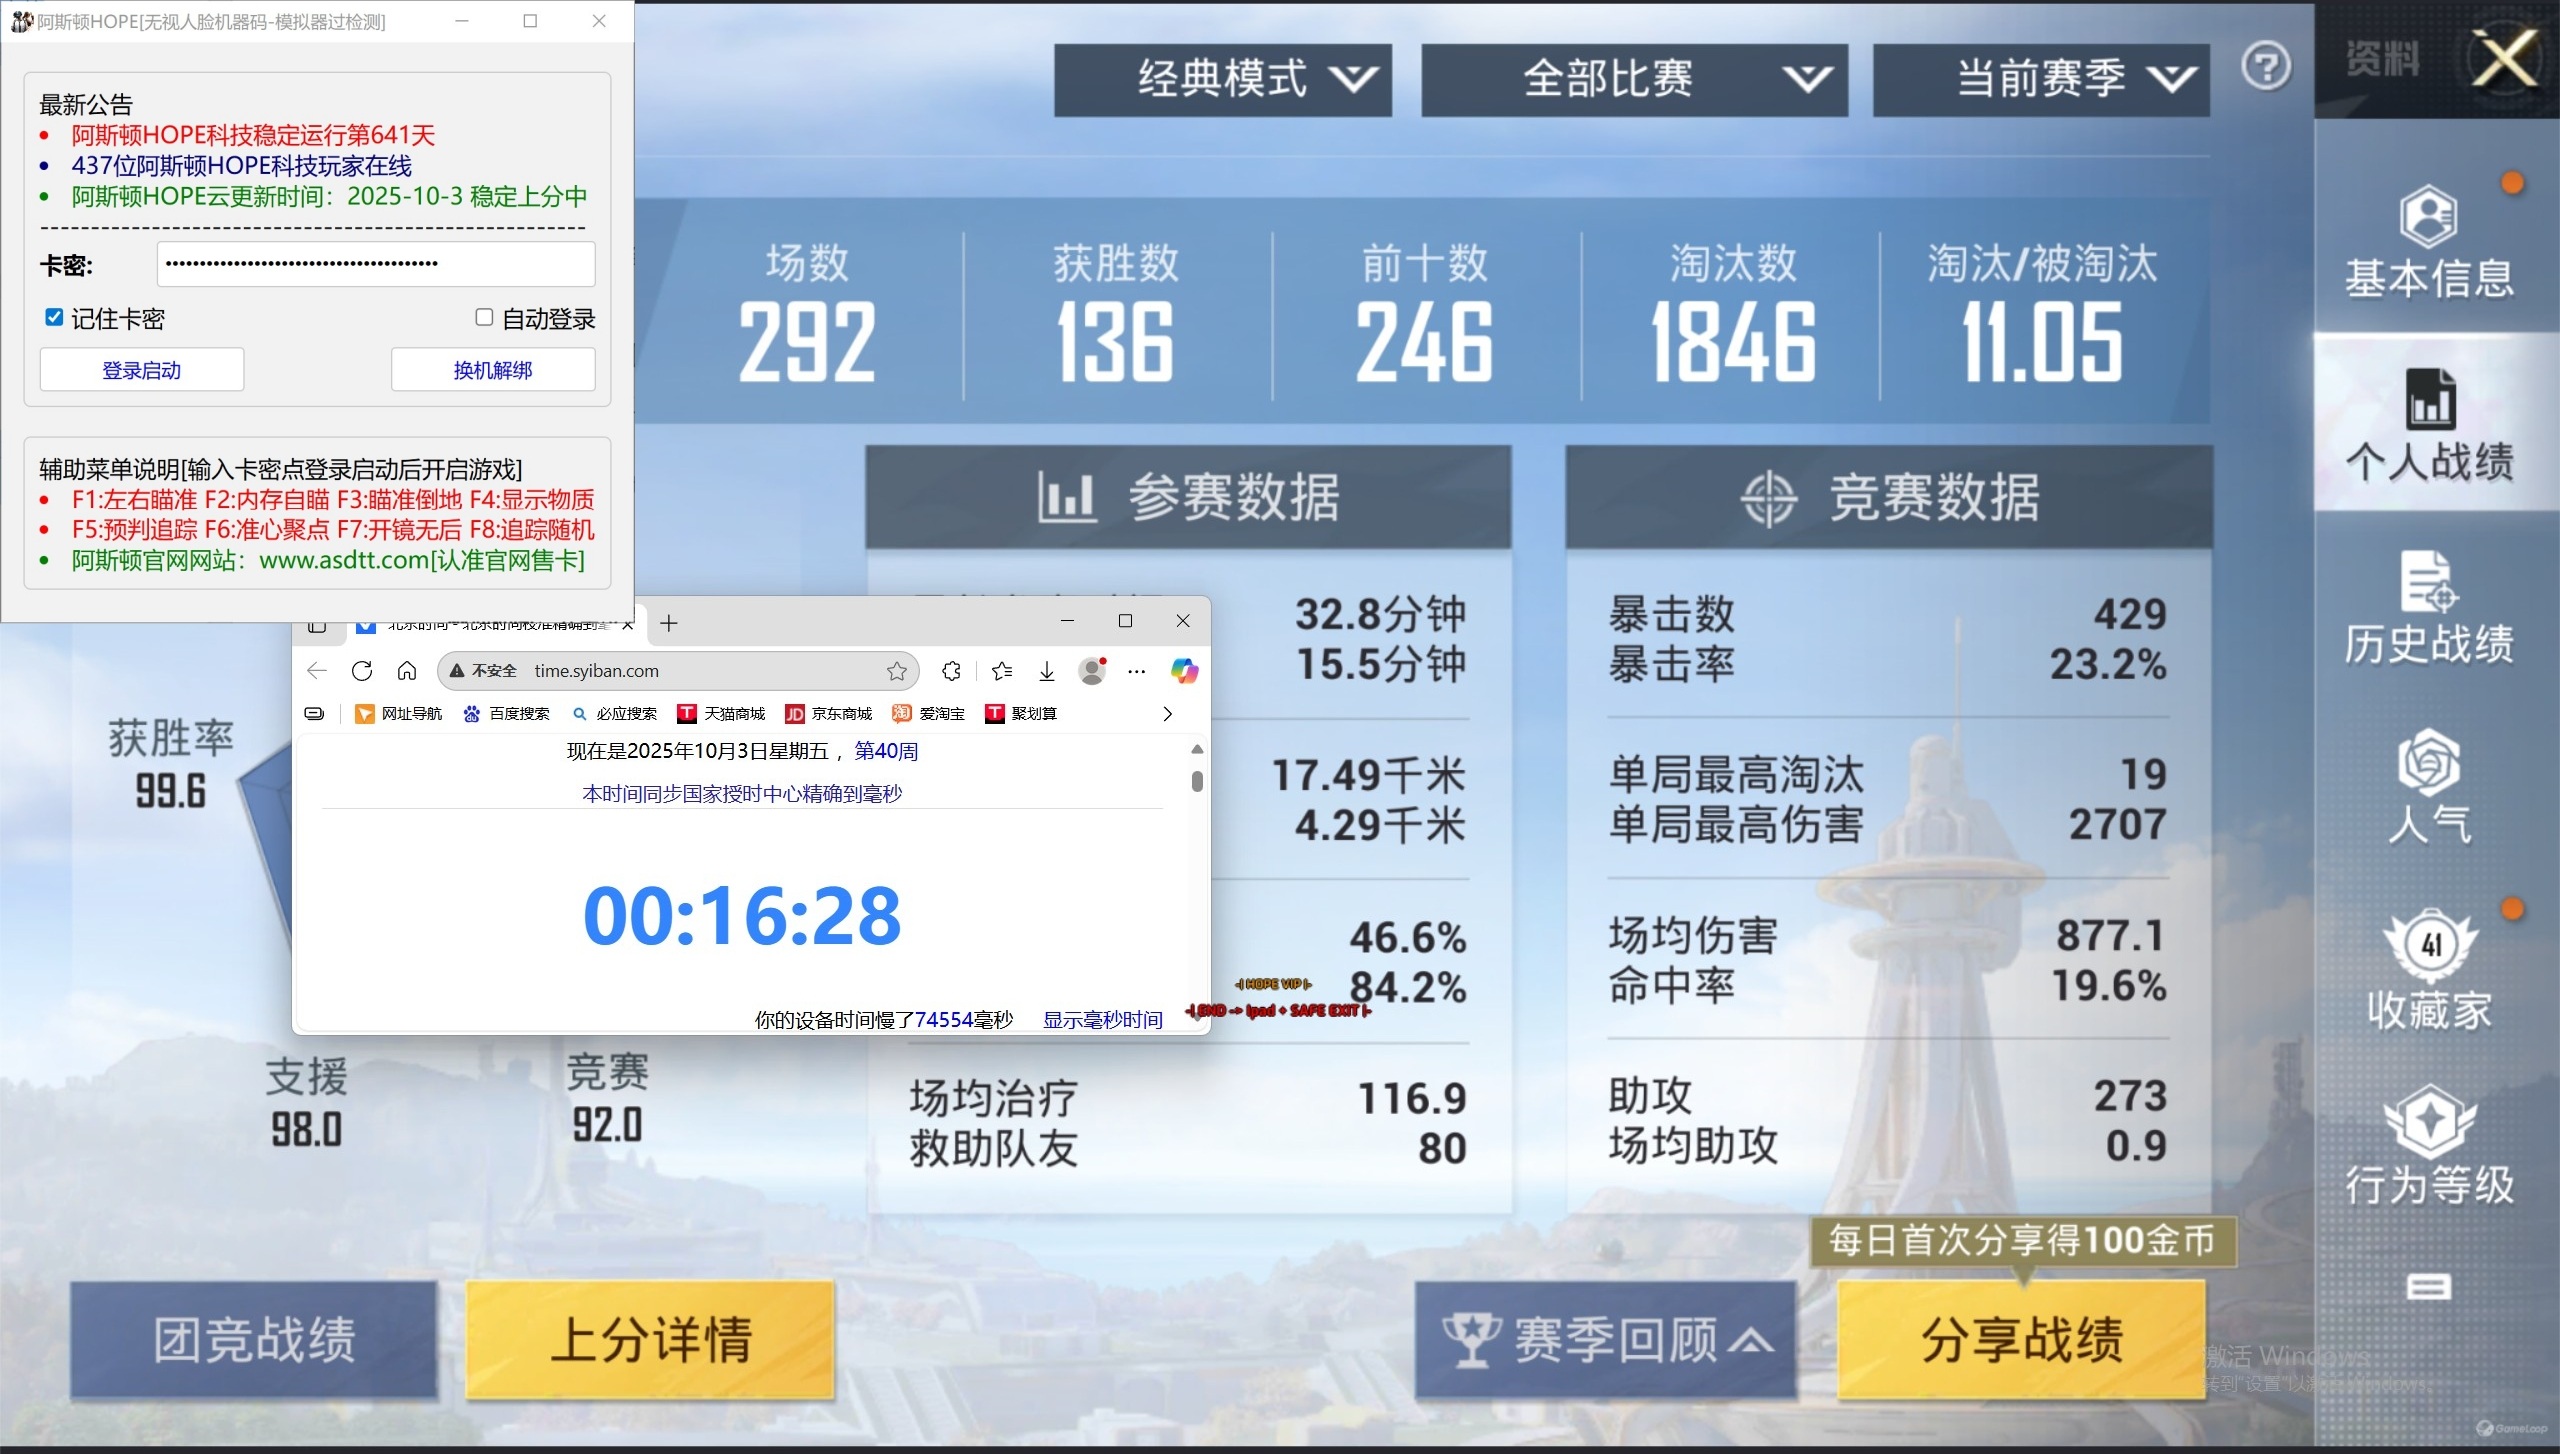Open the 历史战绩 history icon
Image resolution: width=2560 pixels, height=1454 pixels.
click(2428, 583)
